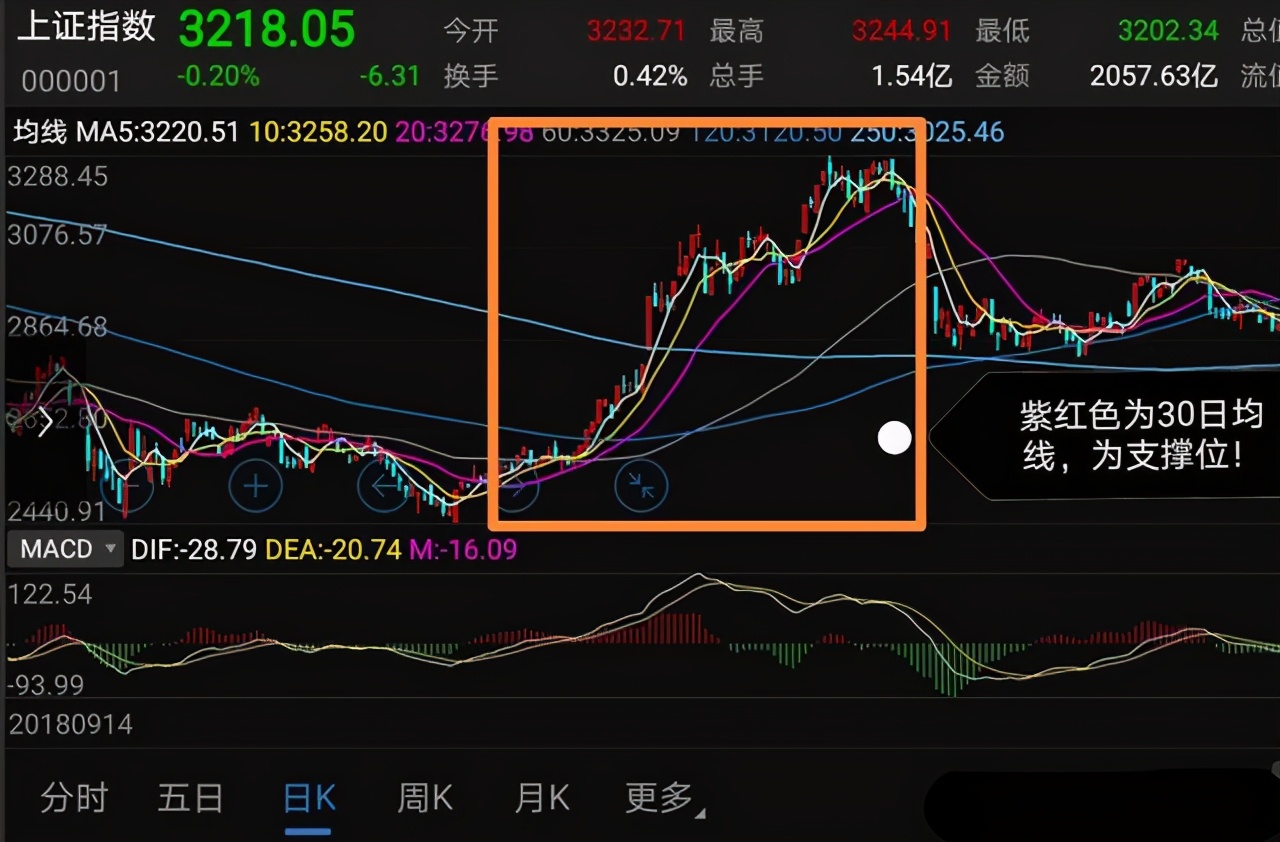Tap the current price 3218.05
Screen dimensions: 1280x842
[x=267, y=28]
